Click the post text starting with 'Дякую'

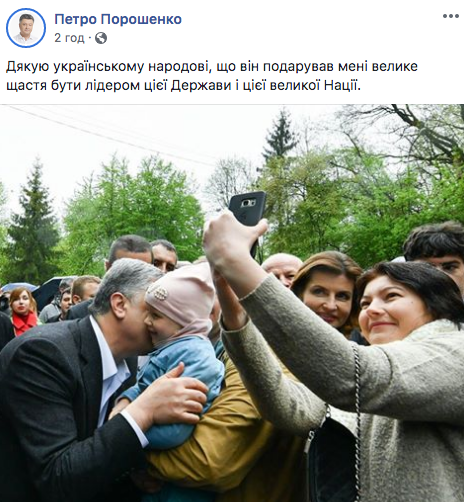point(212,76)
